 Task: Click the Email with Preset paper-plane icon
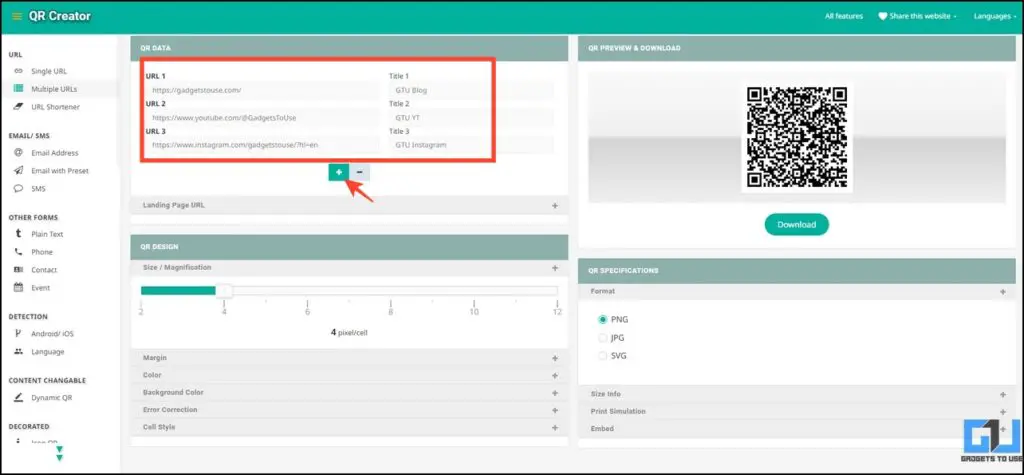pos(18,171)
